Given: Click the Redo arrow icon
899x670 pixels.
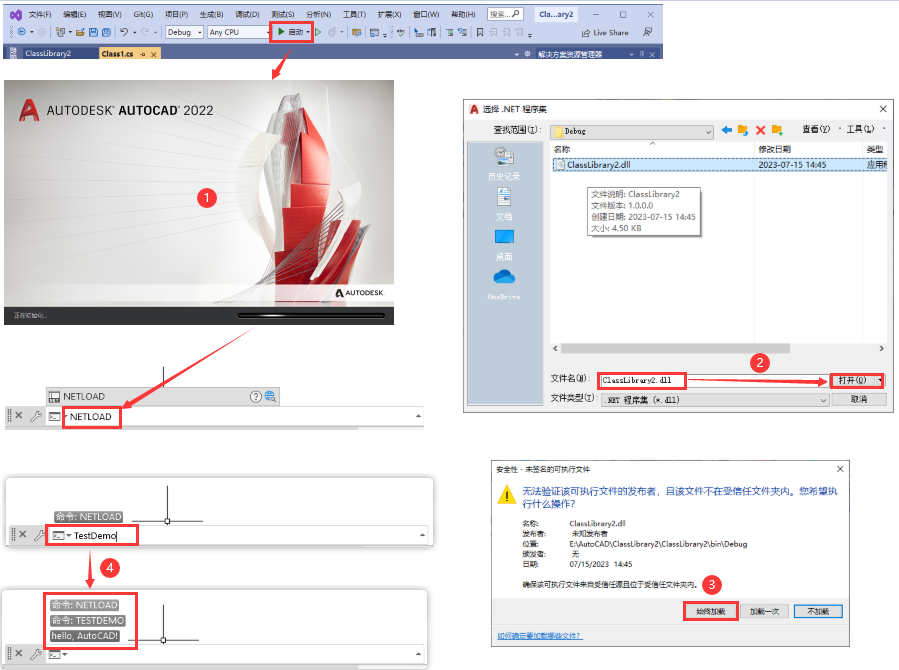Looking at the screenshot, I should click(145, 32).
